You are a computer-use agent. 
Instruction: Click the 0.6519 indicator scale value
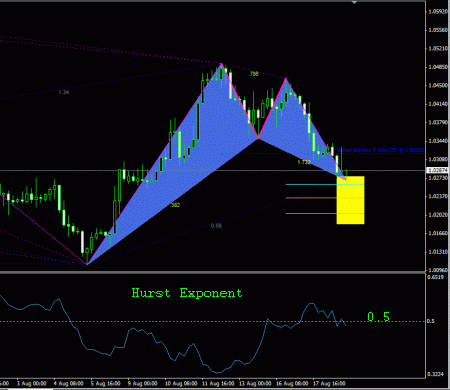click(x=436, y=277)
